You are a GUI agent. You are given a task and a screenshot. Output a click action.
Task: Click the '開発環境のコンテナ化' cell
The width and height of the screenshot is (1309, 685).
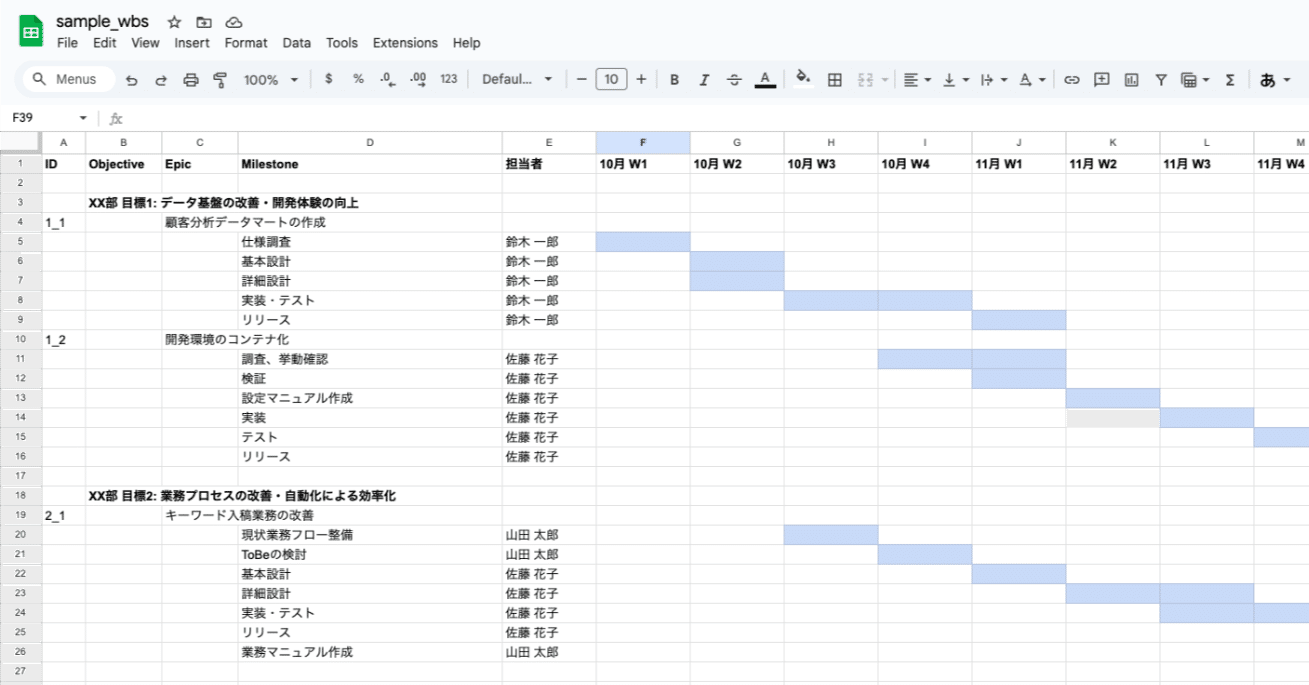[x=200, y=340]
